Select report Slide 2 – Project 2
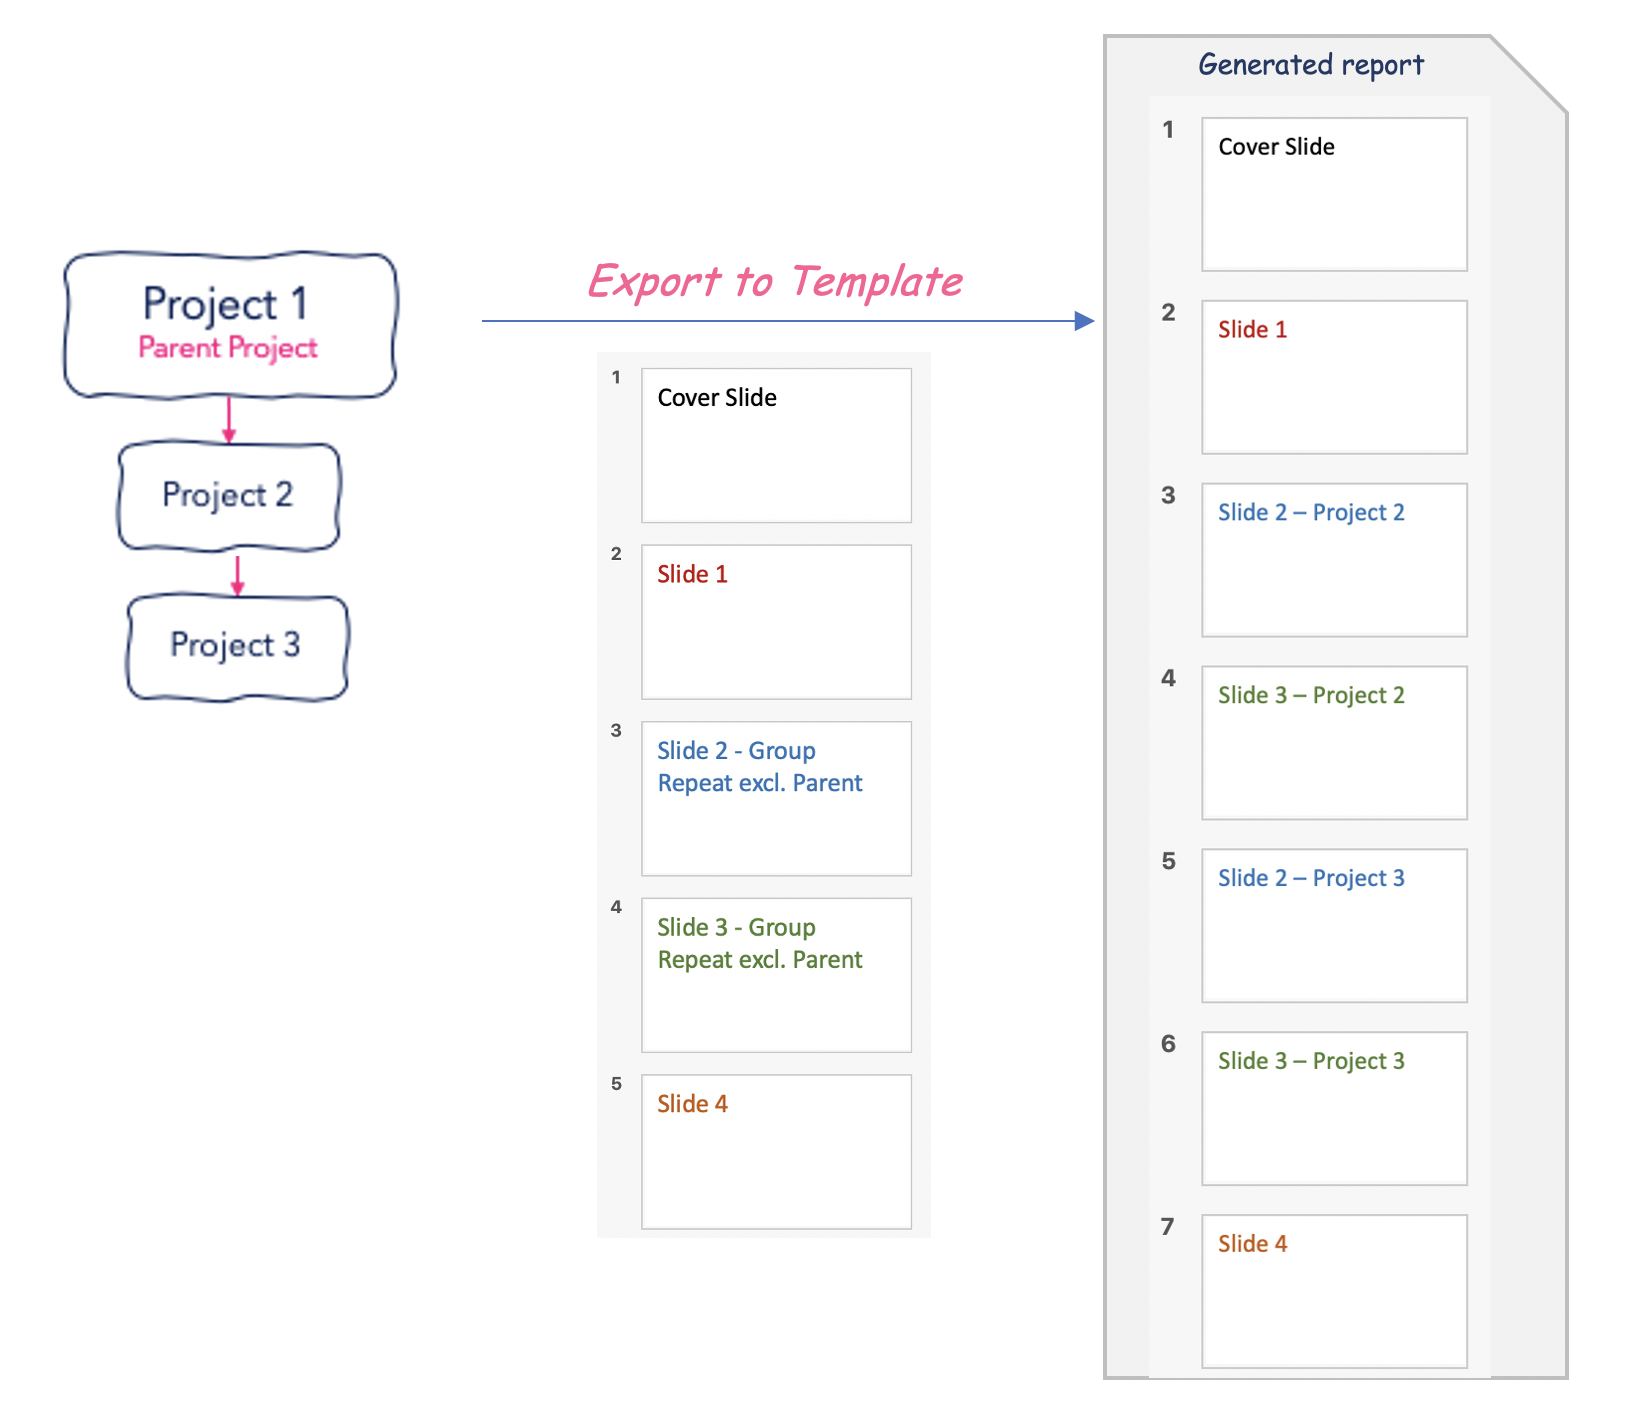Image resolution: width=1640 pixels, height=1422 pixels. point(1334,560)
